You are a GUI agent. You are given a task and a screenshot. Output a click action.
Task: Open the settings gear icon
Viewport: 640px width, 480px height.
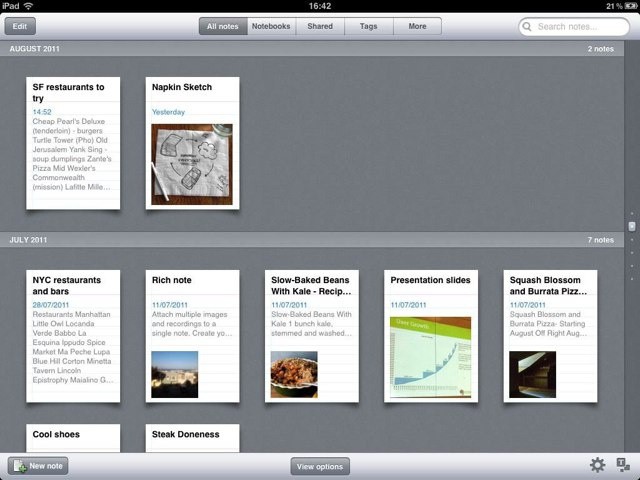[x=597, y=465]
